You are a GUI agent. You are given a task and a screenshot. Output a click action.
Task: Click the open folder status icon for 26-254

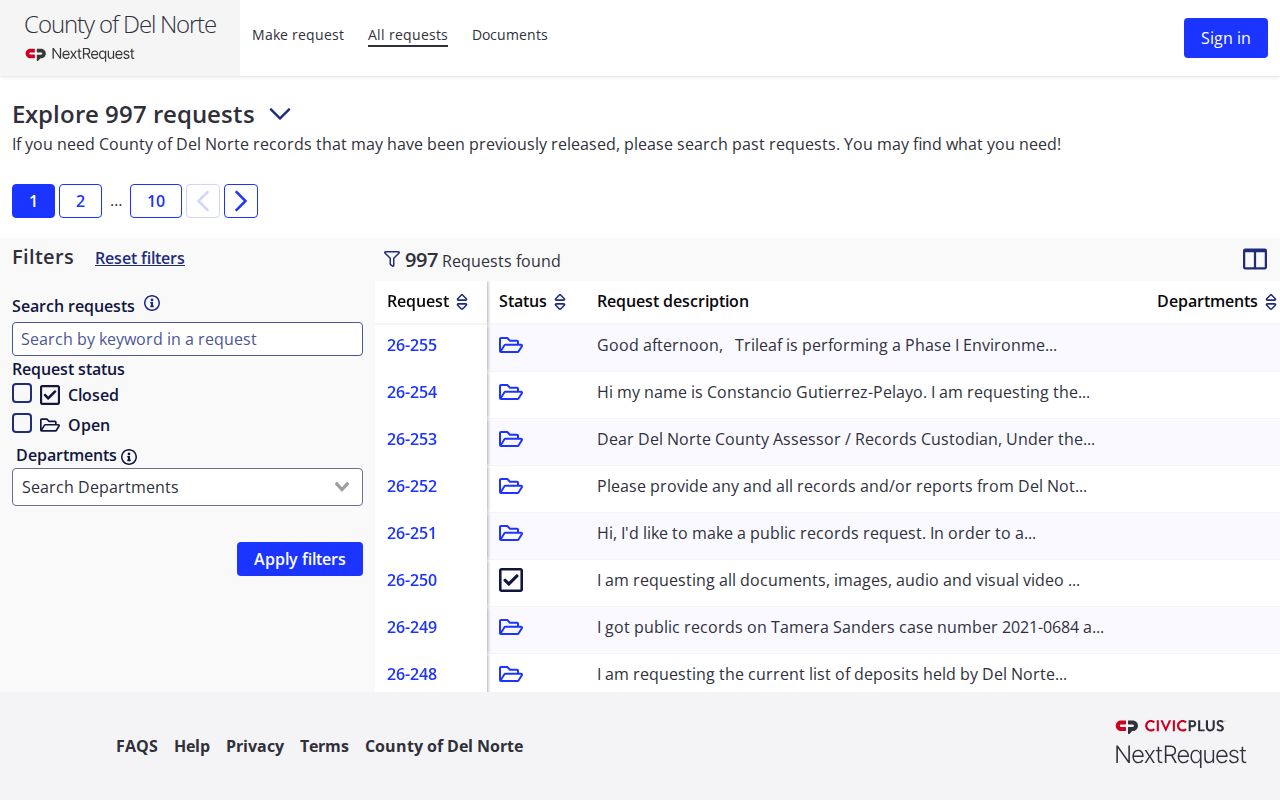tap(511, 392)
